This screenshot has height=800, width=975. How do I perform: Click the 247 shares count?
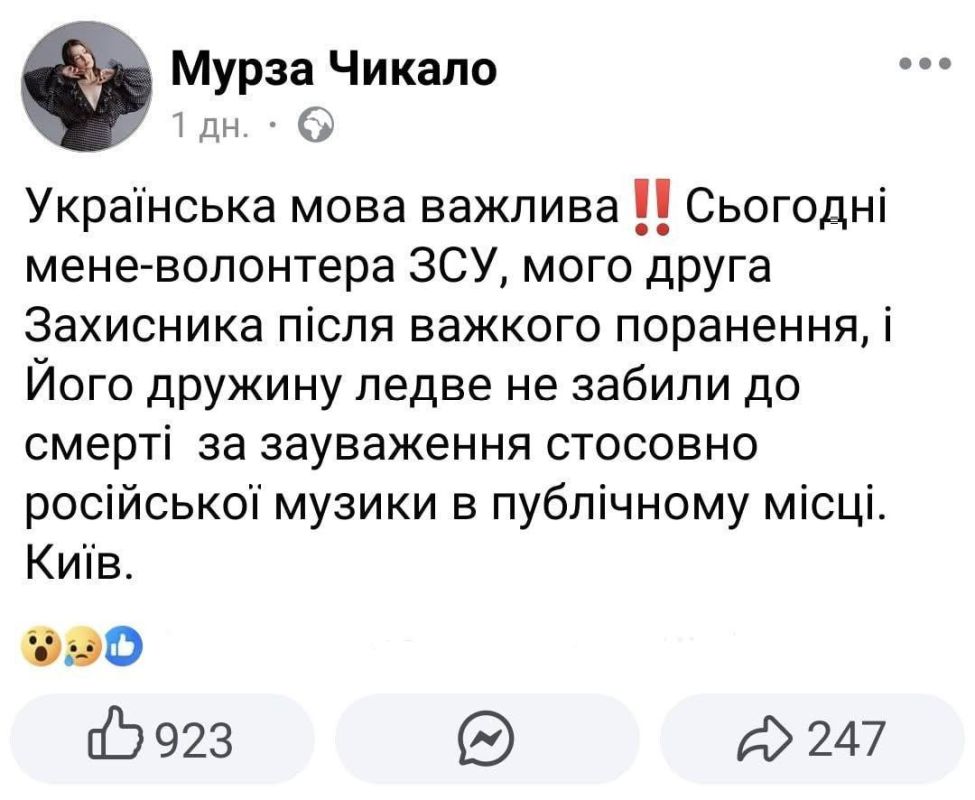(845, 738)
